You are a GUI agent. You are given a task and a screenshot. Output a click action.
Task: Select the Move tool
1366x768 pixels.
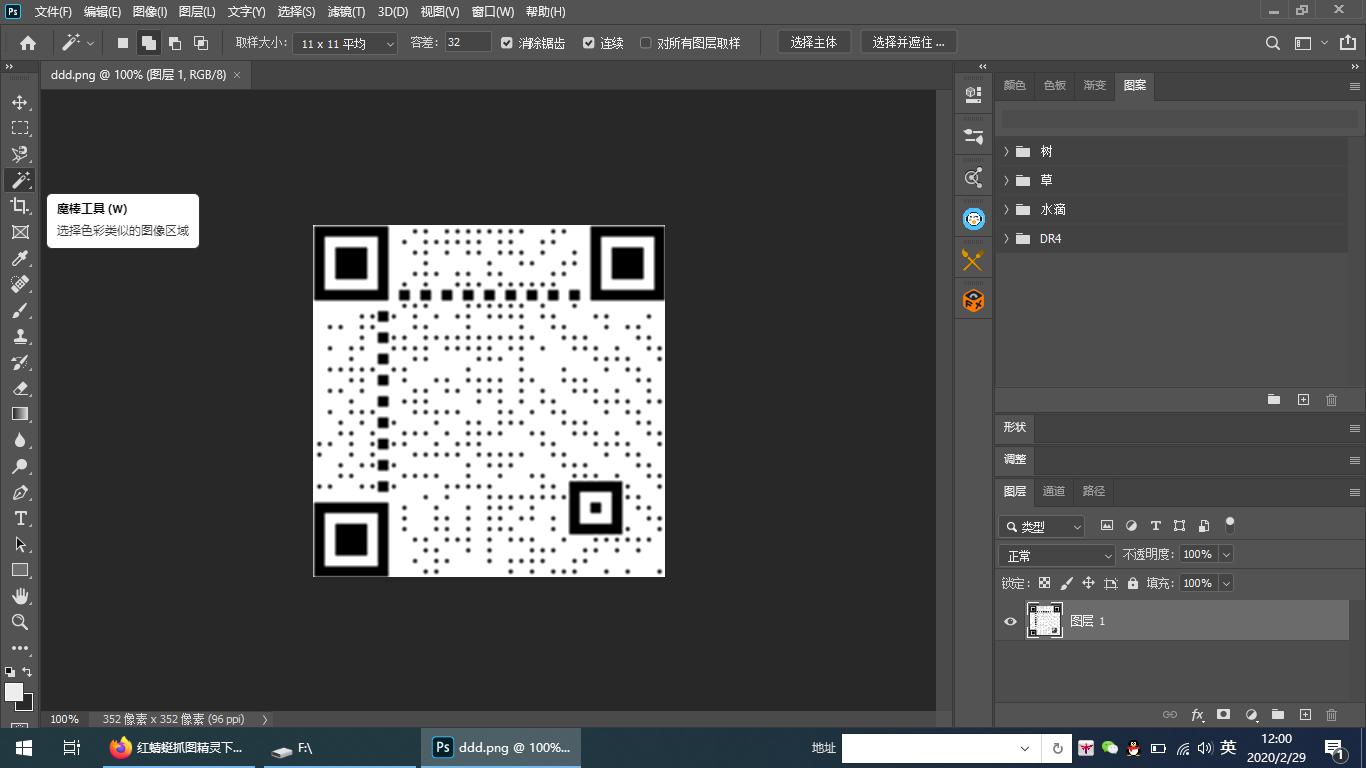click(x=20, y=102)
